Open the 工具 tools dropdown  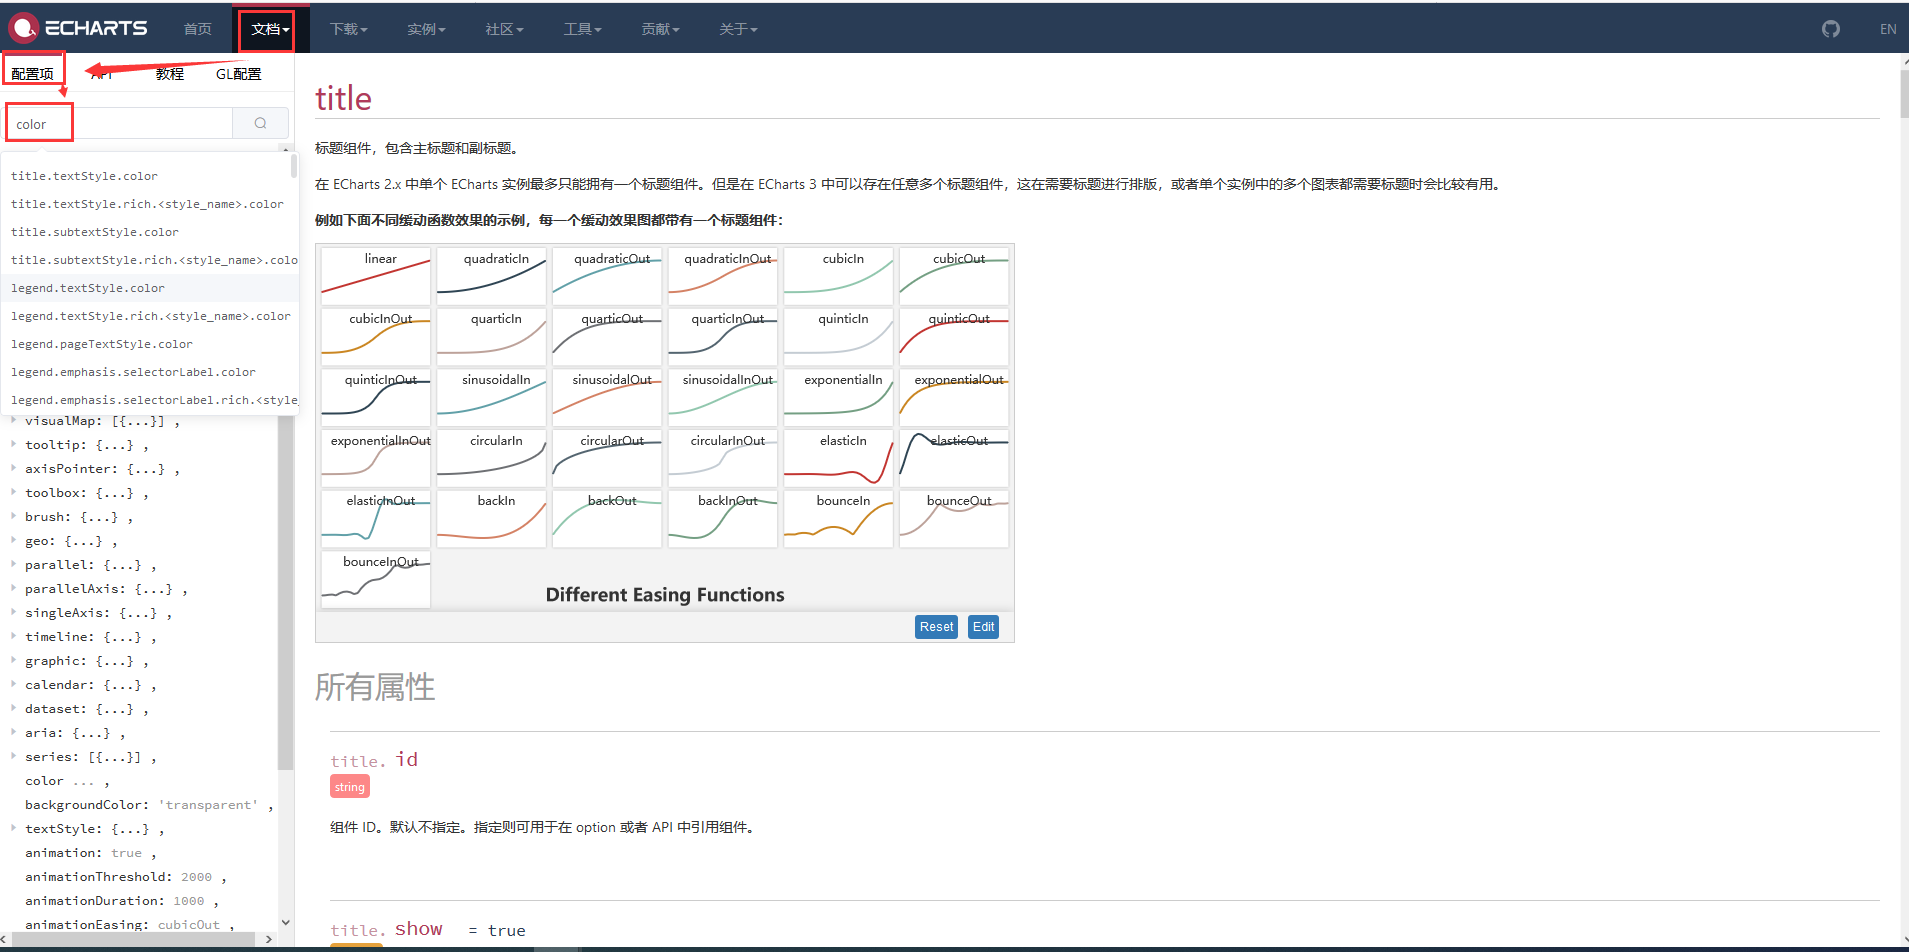(x=582, y=29)
